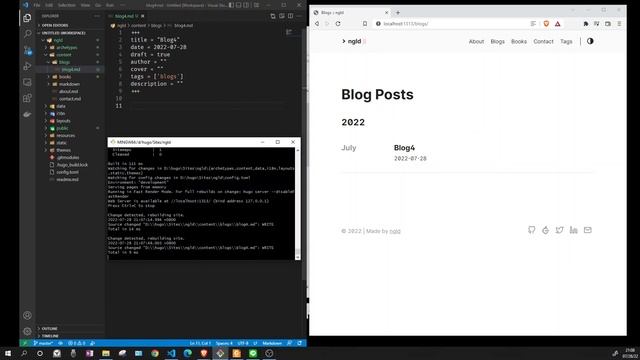Toggle VS Code panel layout button
This screenshot has height=360, width=640.
tap(239, 5)
